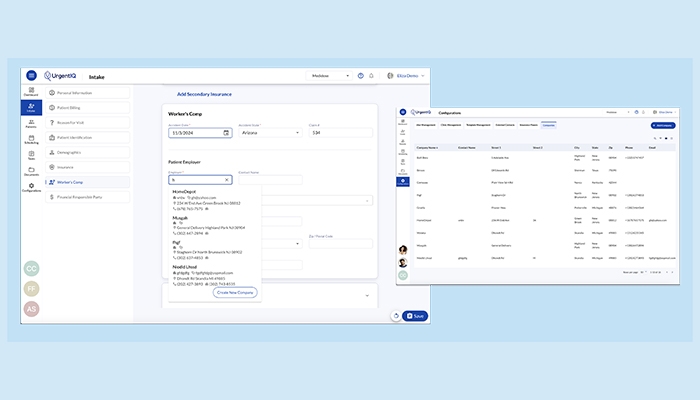The height and width of the screenshot is (400, 700).
Task: Open Configurations gear in the sidebar
Action: (31, 188)
